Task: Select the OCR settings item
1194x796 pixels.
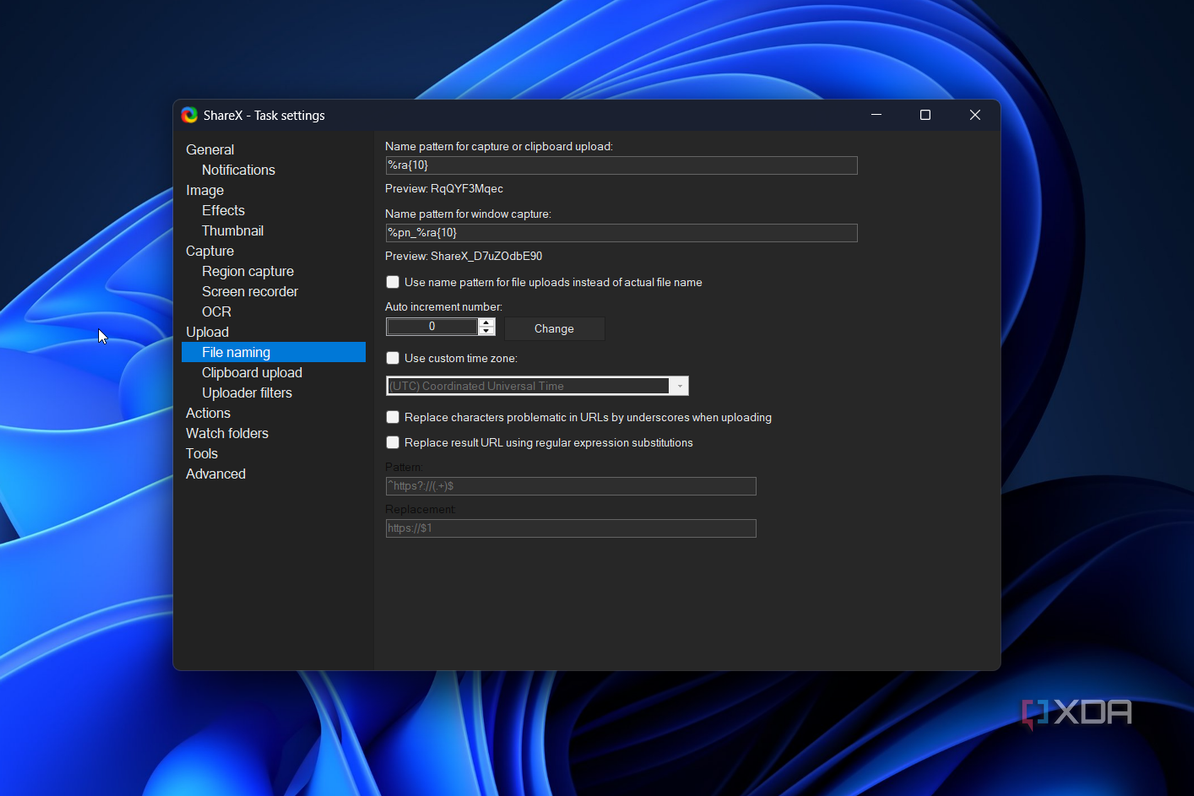Action: click(x=216, y=312)
